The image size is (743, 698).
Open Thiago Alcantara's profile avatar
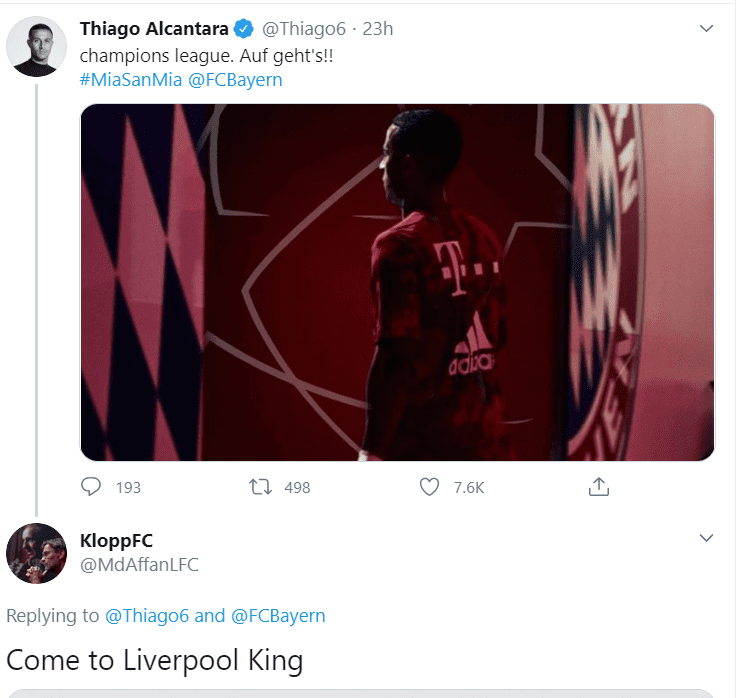pyautogui.click(x=37, y=46)
